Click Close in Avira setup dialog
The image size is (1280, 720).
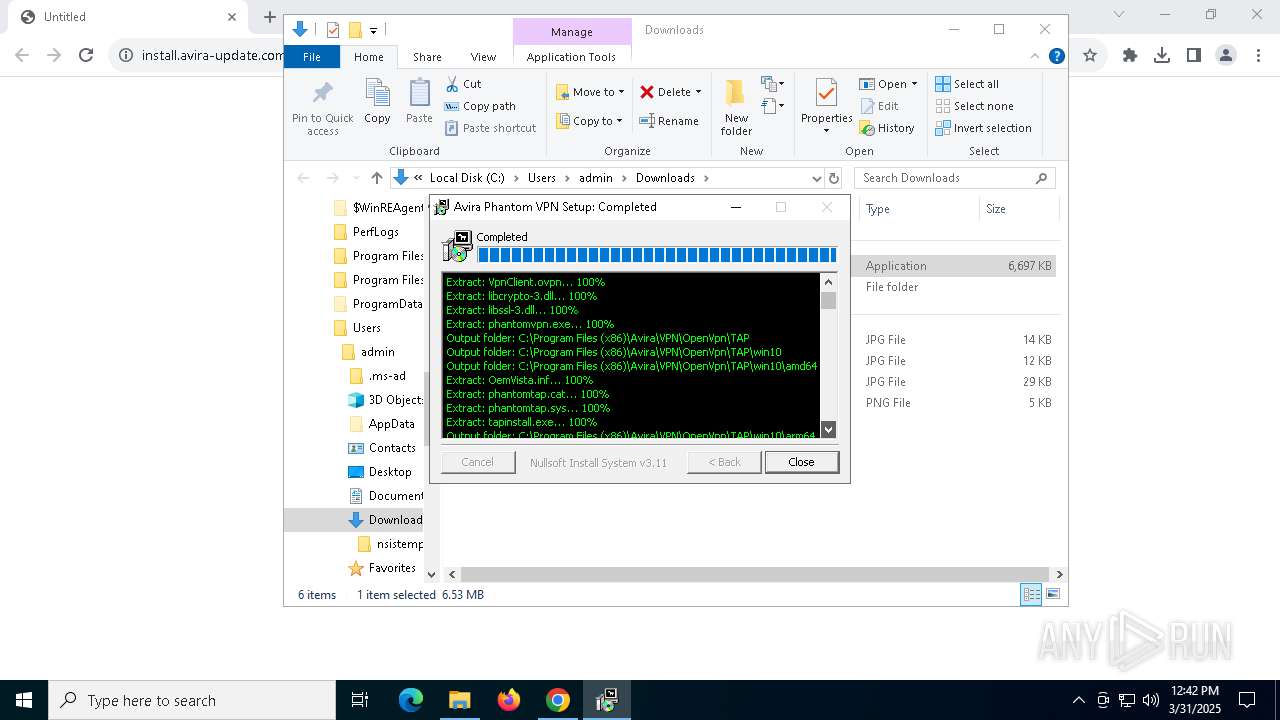pos(801,462)
